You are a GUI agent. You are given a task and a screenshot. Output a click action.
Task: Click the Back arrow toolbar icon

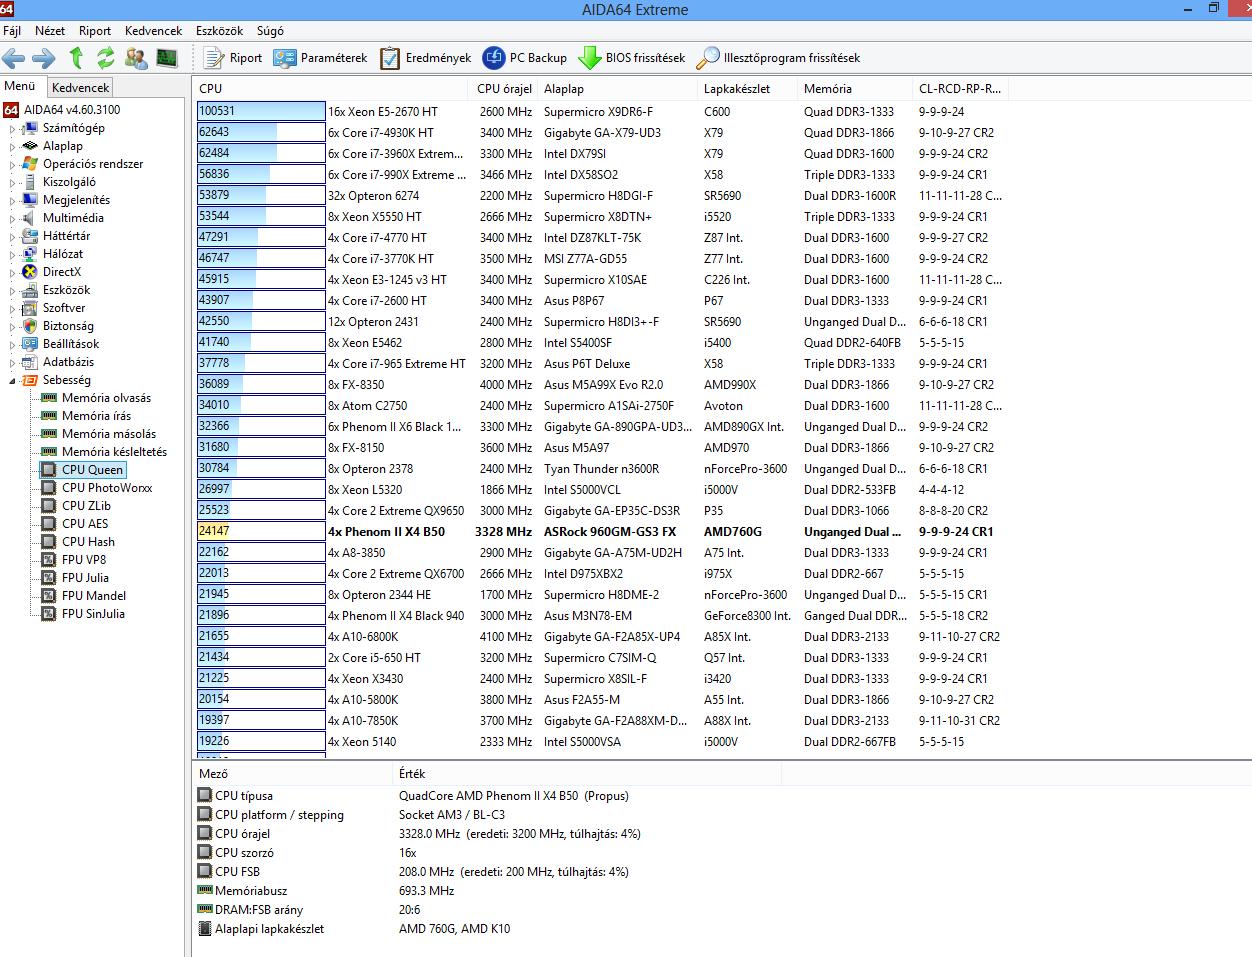click(13, 58)
